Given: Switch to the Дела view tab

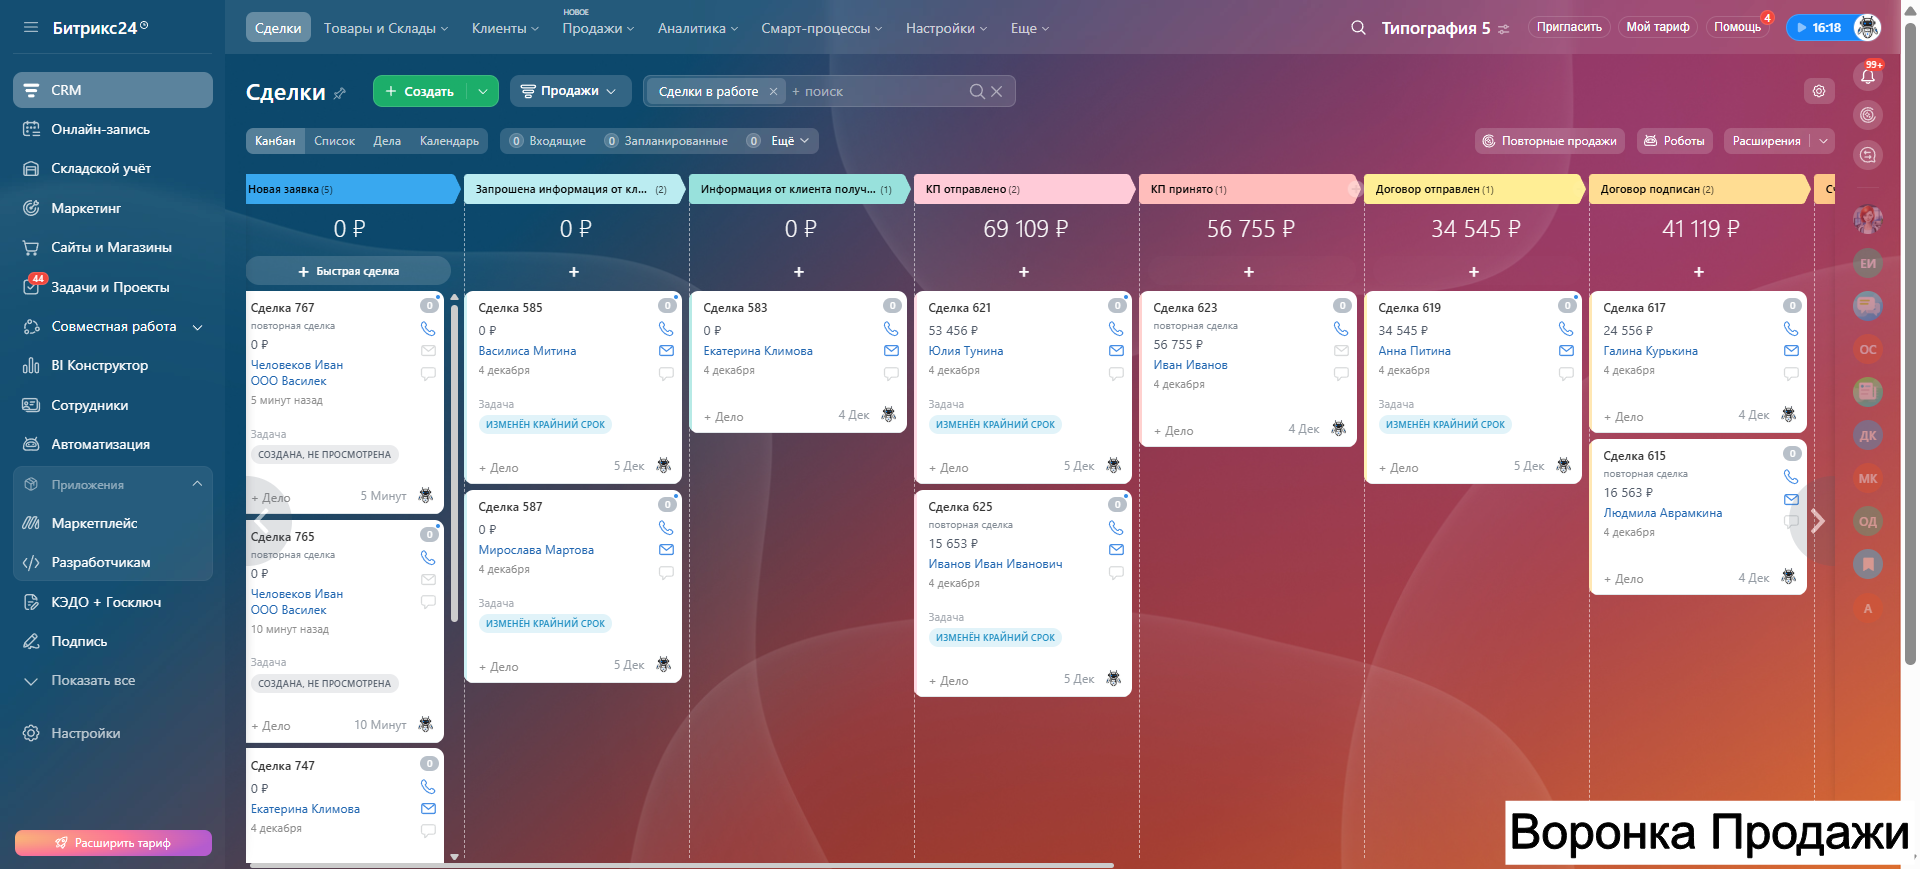Looking at the screenshot, I should (387, 141).
